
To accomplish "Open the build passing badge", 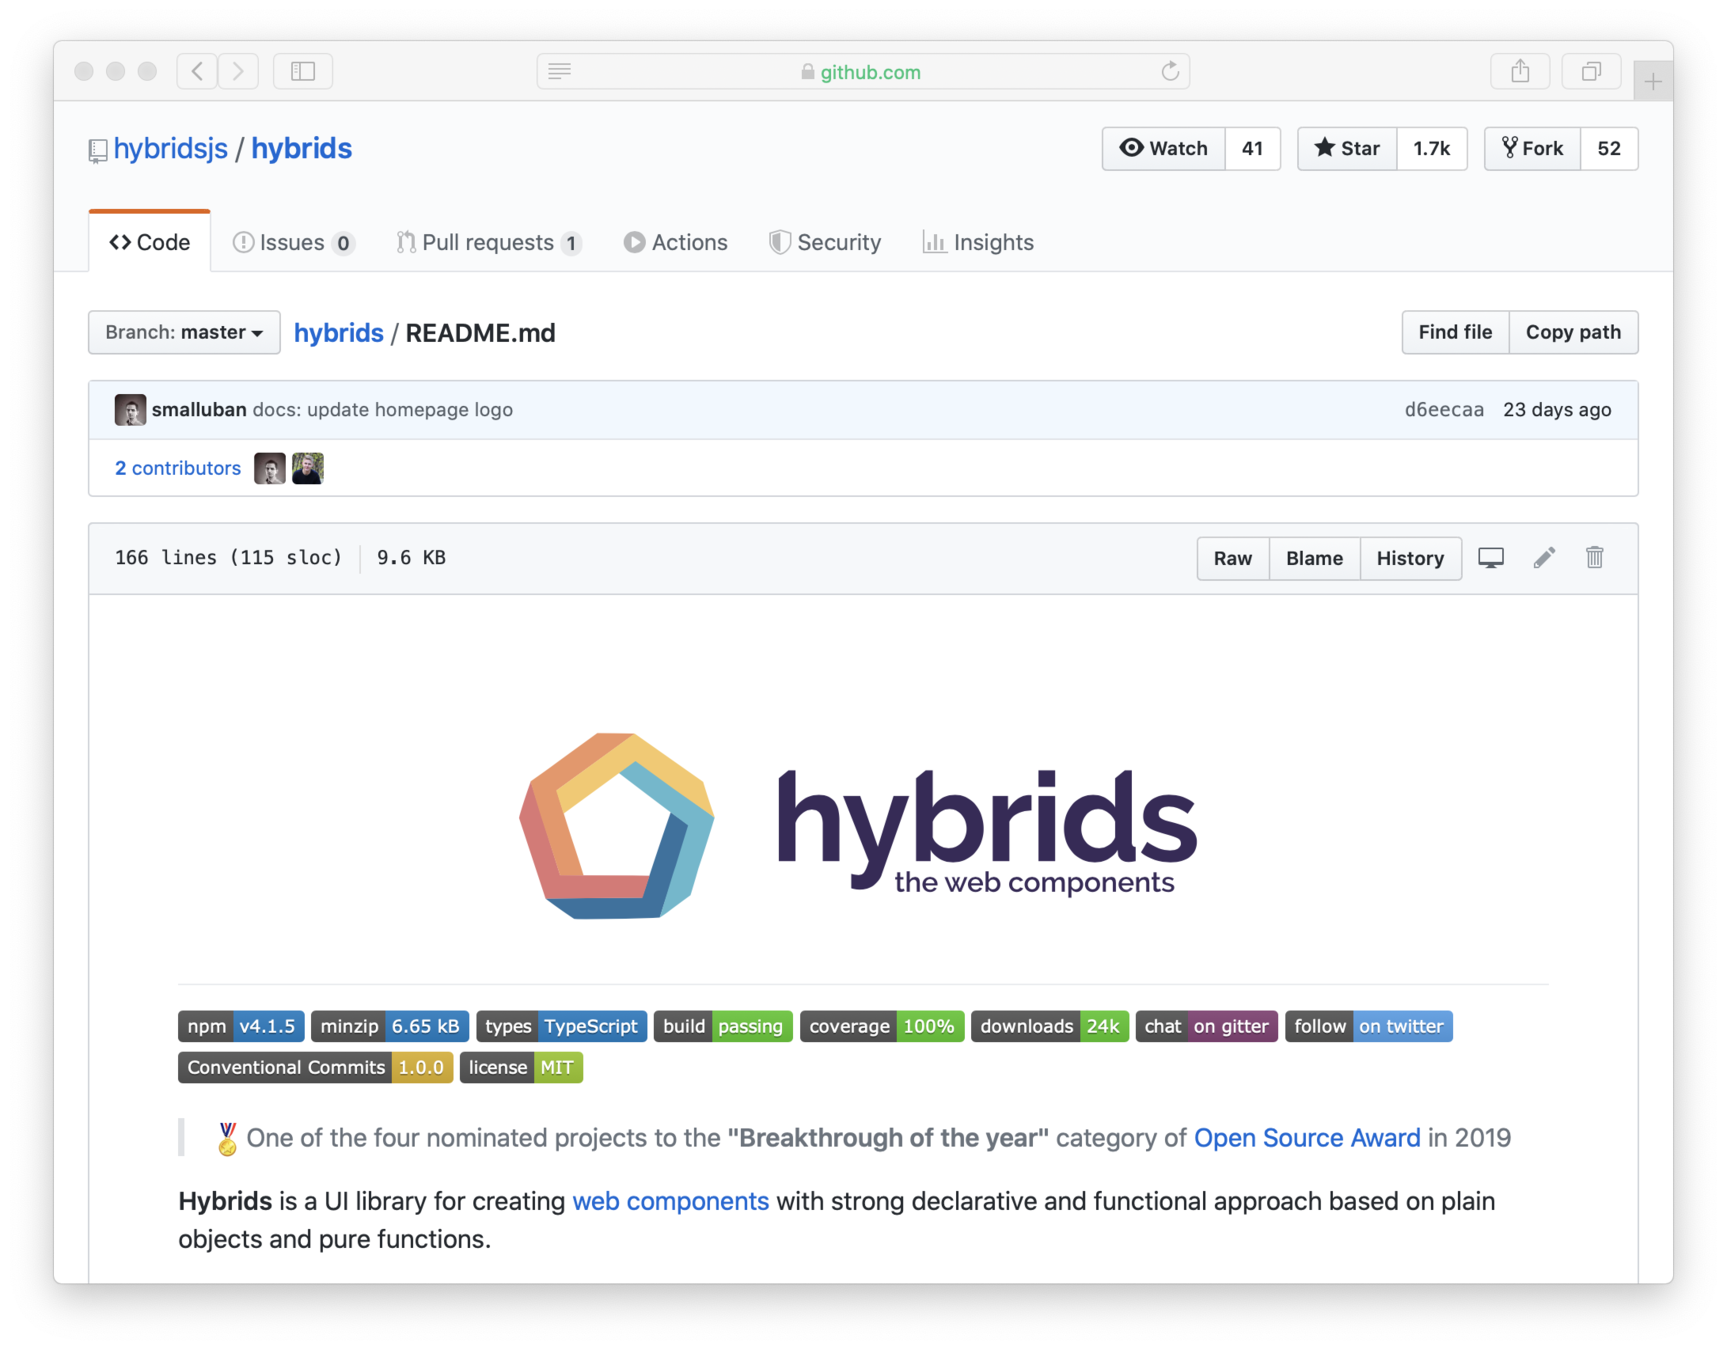I will pos(723,1026).
